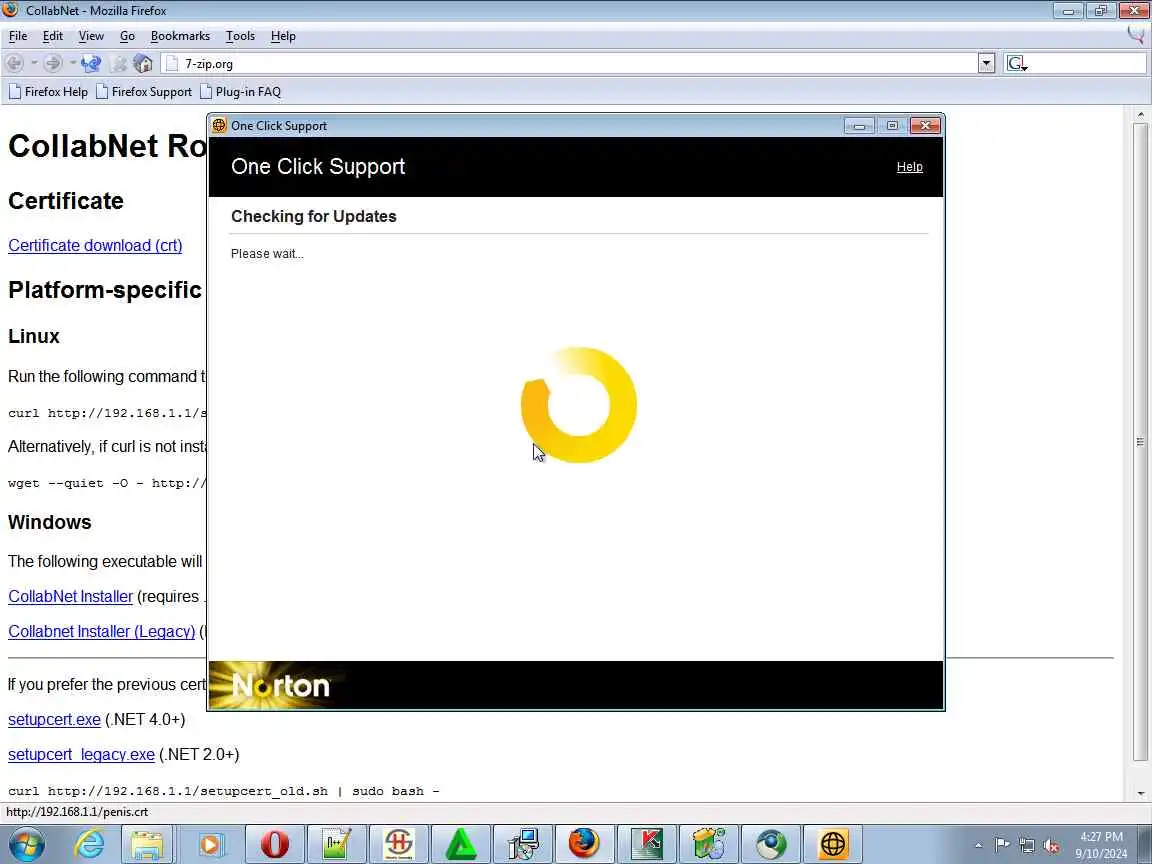Open the Forward history dropdown arrow

coord(72,63)
